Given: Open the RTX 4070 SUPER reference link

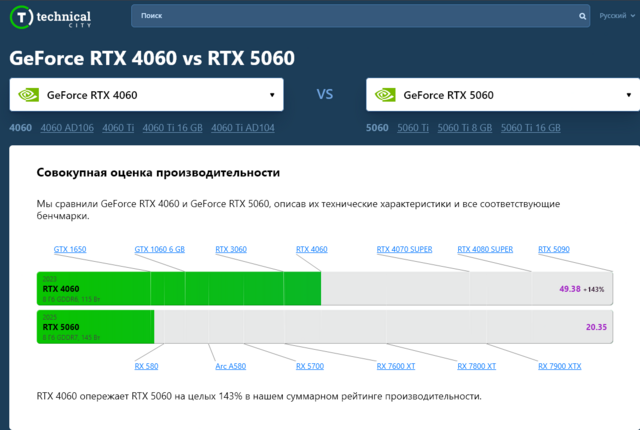Looking at the screenshot, I should [x=404, y=249].
